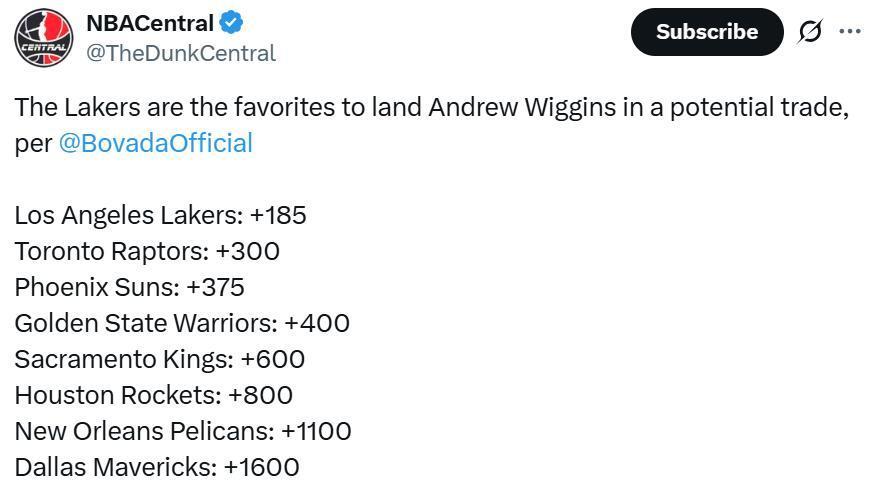
Task: Visit the @TheDunkCentral handle
Action: click(x=181, y=54)
